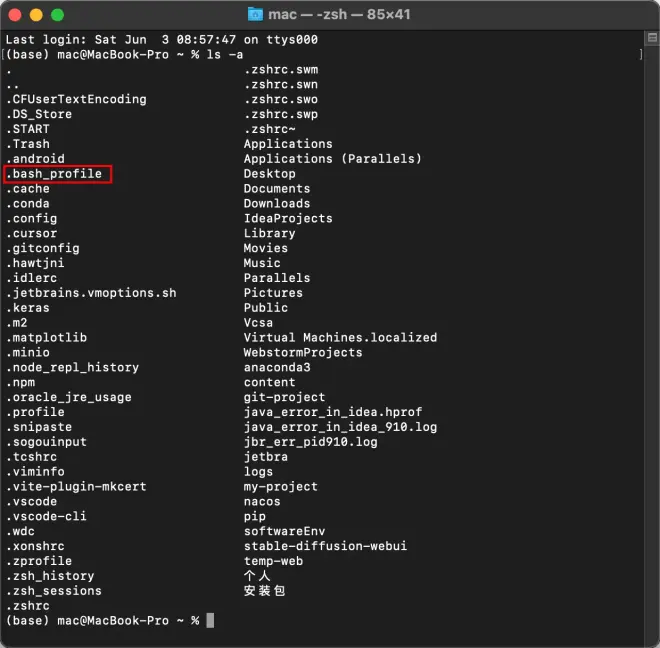Click 'Applications (Parallels)' in the listing
The image size is (660, 648).
[x=333, y=159]
